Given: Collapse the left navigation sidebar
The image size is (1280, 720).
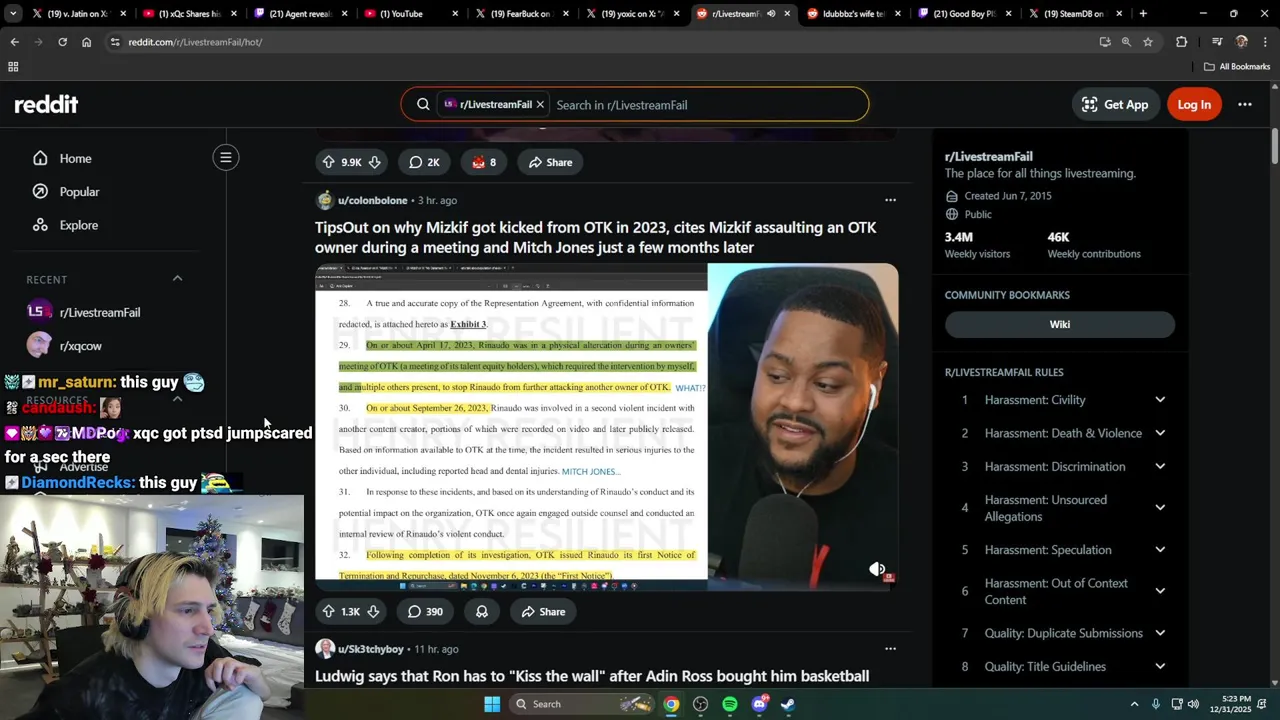Looking at the screenshot, I should point(226,157).
